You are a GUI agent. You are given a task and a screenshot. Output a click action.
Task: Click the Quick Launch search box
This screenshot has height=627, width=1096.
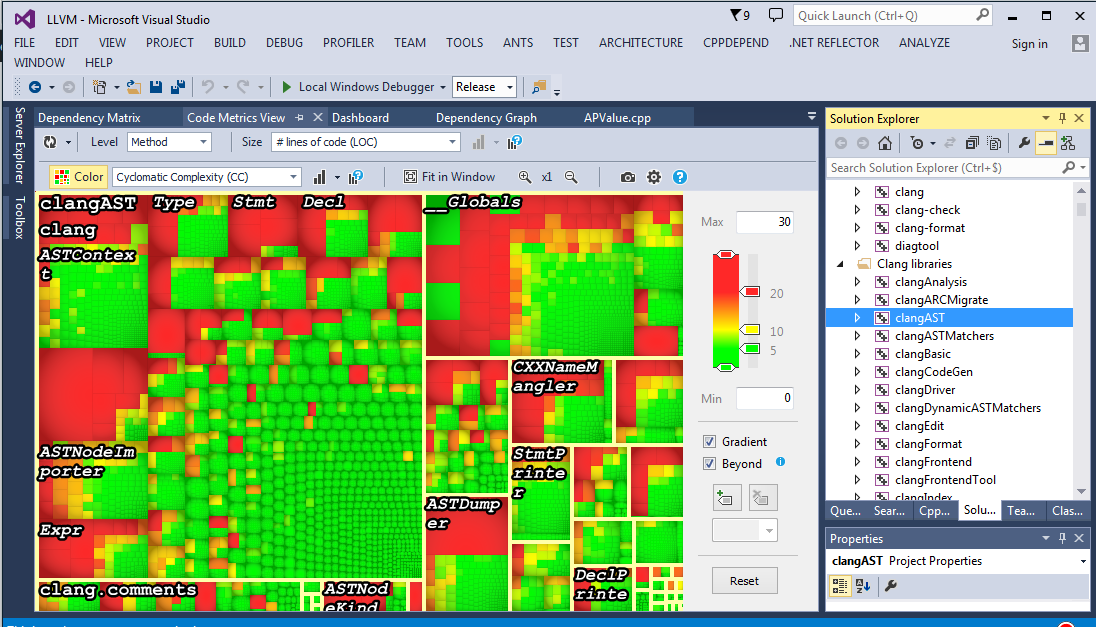click(x=893, y=15)
